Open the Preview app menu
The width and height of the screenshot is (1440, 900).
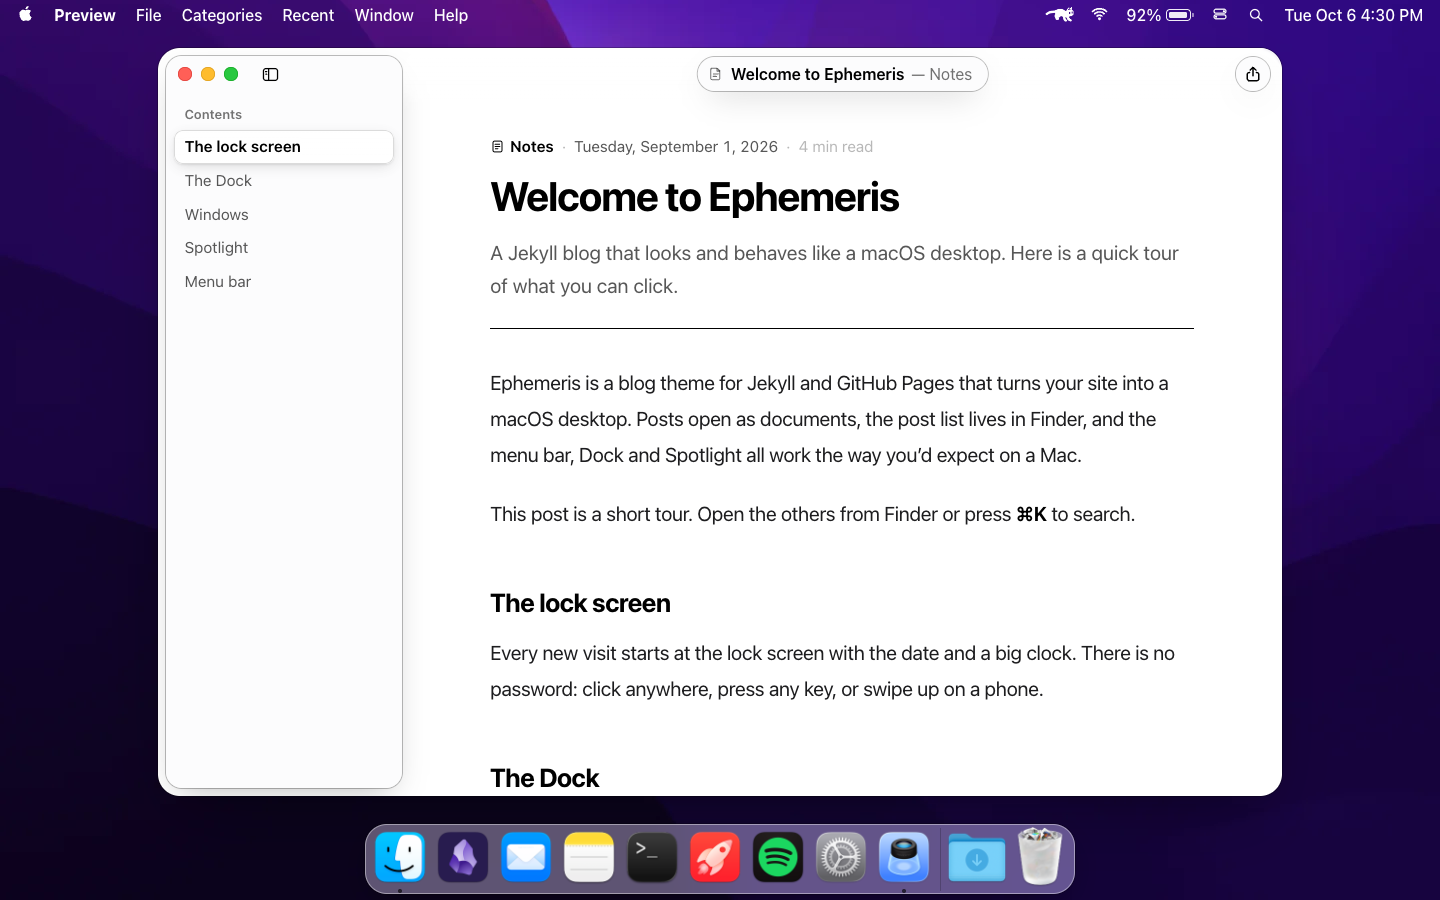tap(85, 15)
